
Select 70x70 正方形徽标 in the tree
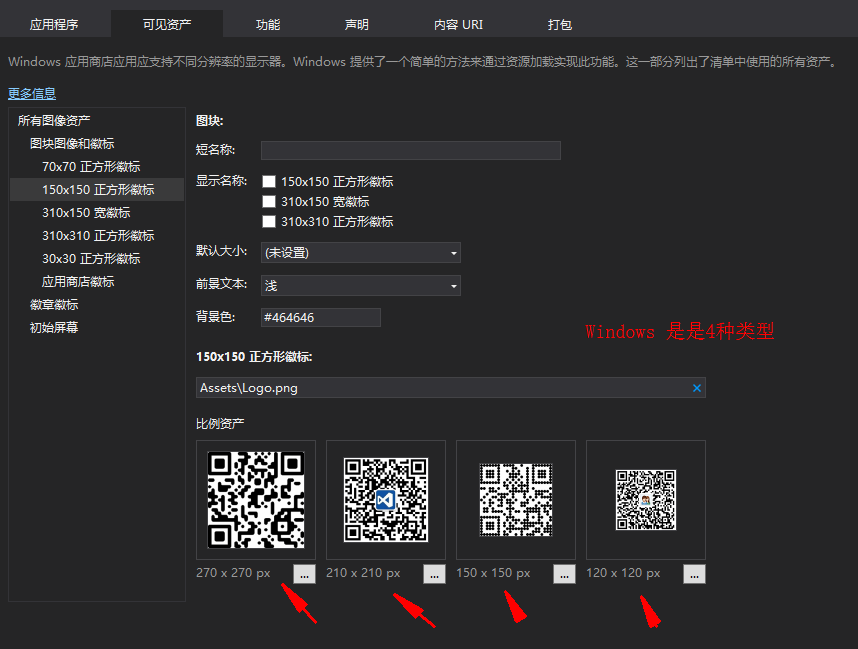click(x=91, y=166)
